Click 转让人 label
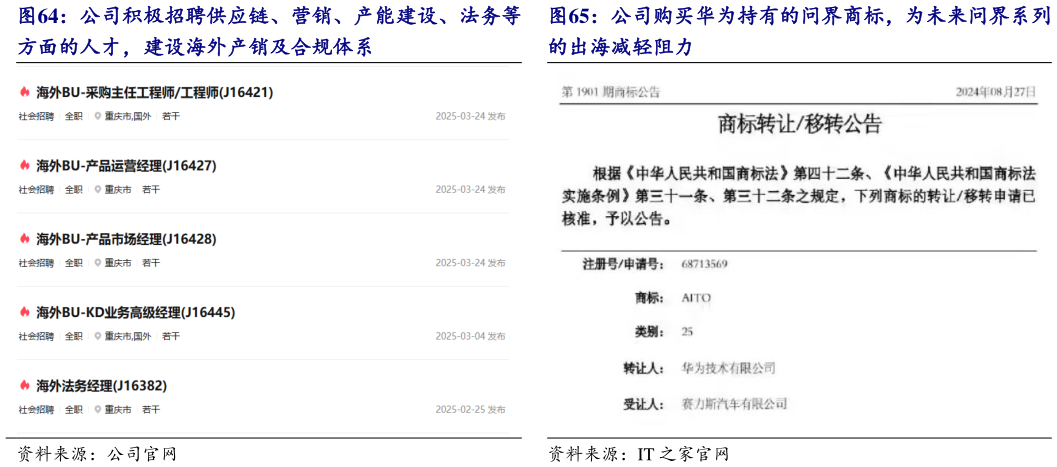 [x=644, y=369]
